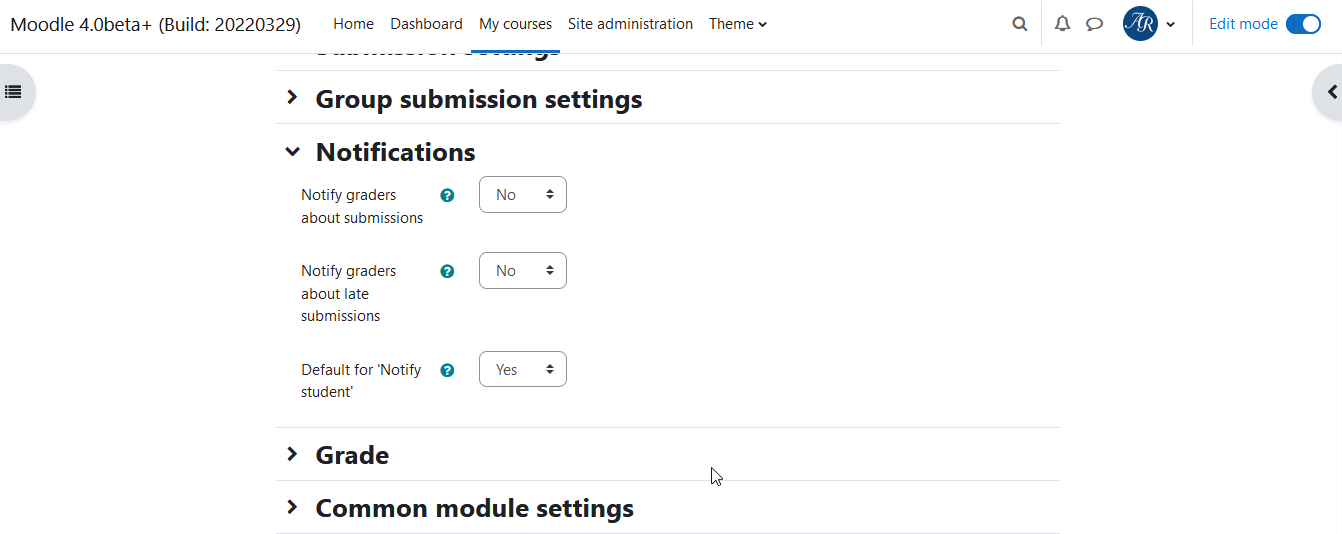This screenshot has width=1342, height=534.
Task: Click the user avatar in the header
Action: point(1140,24)
